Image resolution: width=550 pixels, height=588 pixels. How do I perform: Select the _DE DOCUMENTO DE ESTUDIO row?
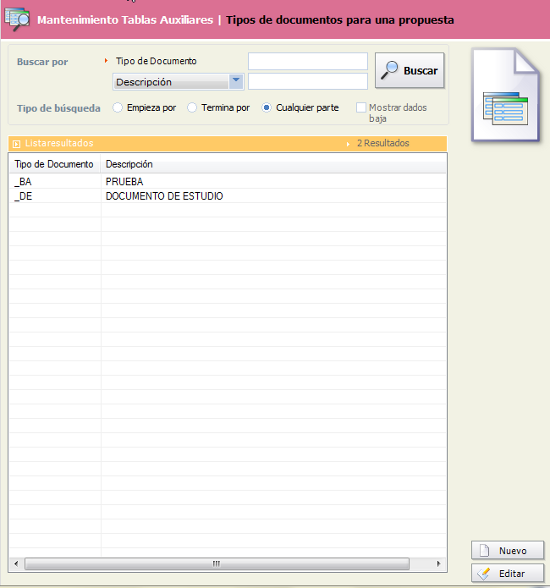(x=228, y=196)
